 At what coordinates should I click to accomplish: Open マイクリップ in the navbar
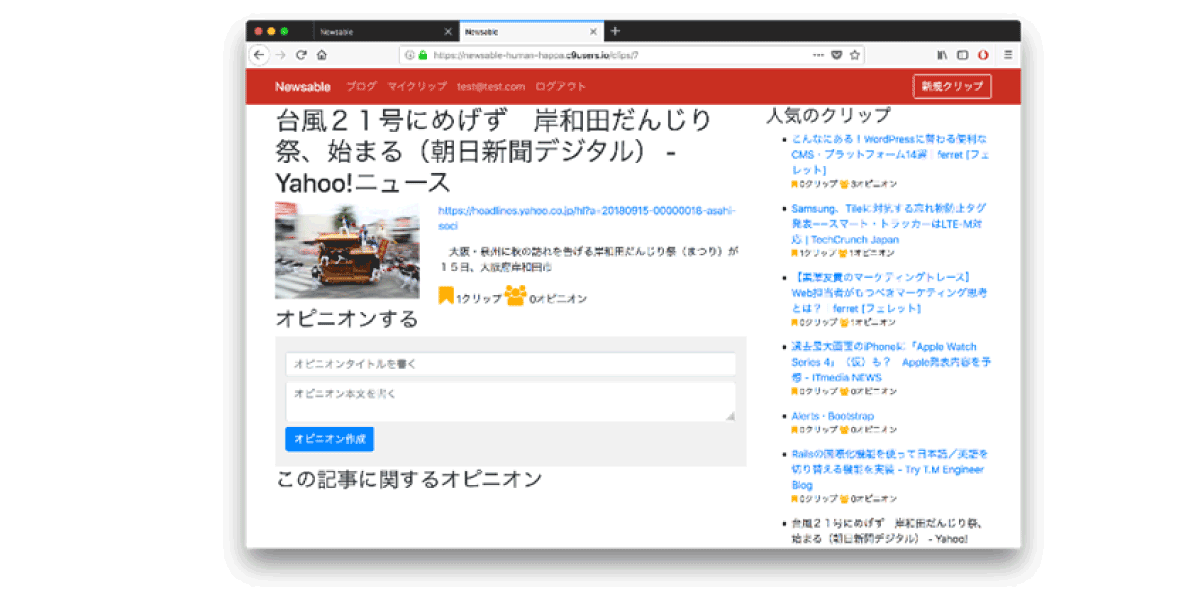pos(417,87)
